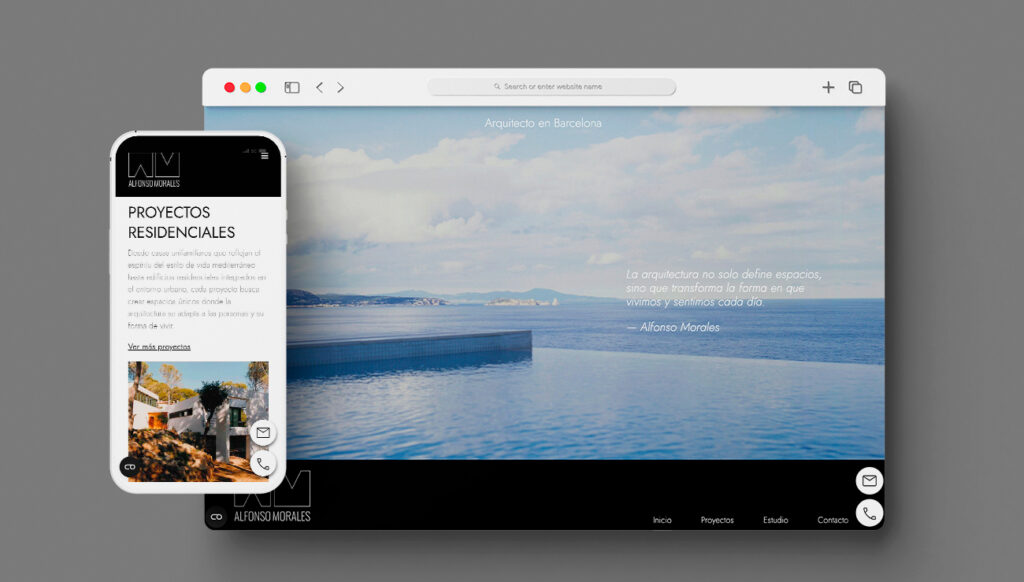
Task: Toggle the mobile hamburger navigation menu
Action: click(264, 156)
